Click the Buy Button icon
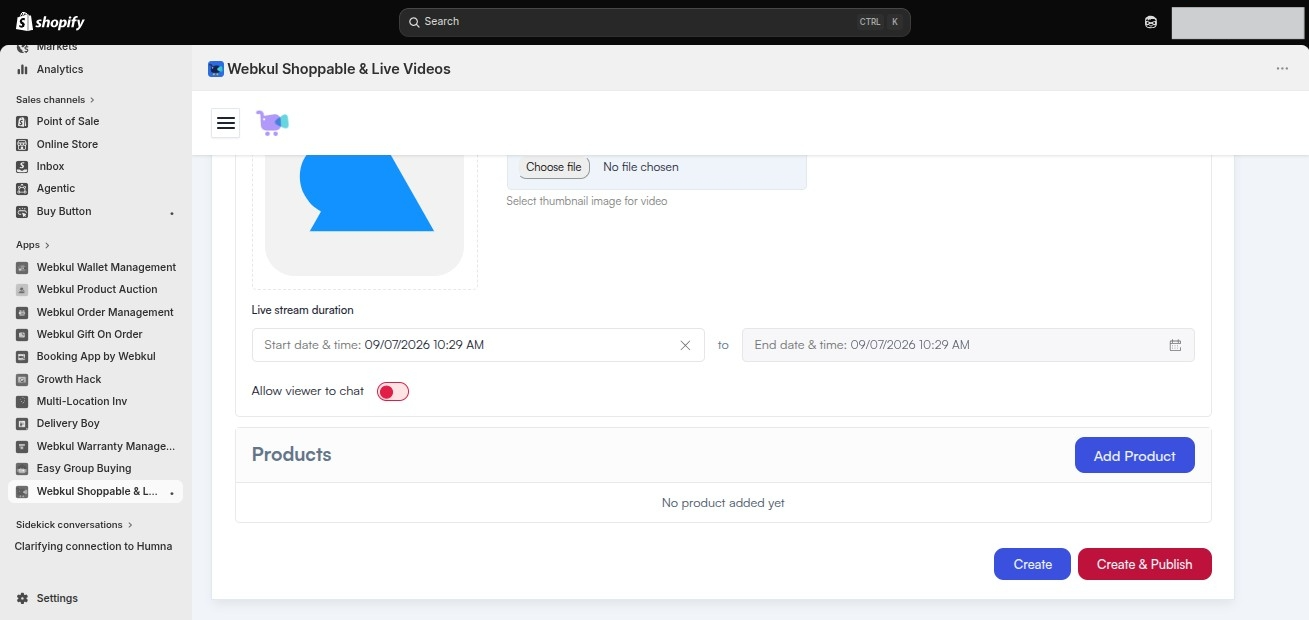Image resolution: width=1309 pixels, height=620 pixels. 22,211
